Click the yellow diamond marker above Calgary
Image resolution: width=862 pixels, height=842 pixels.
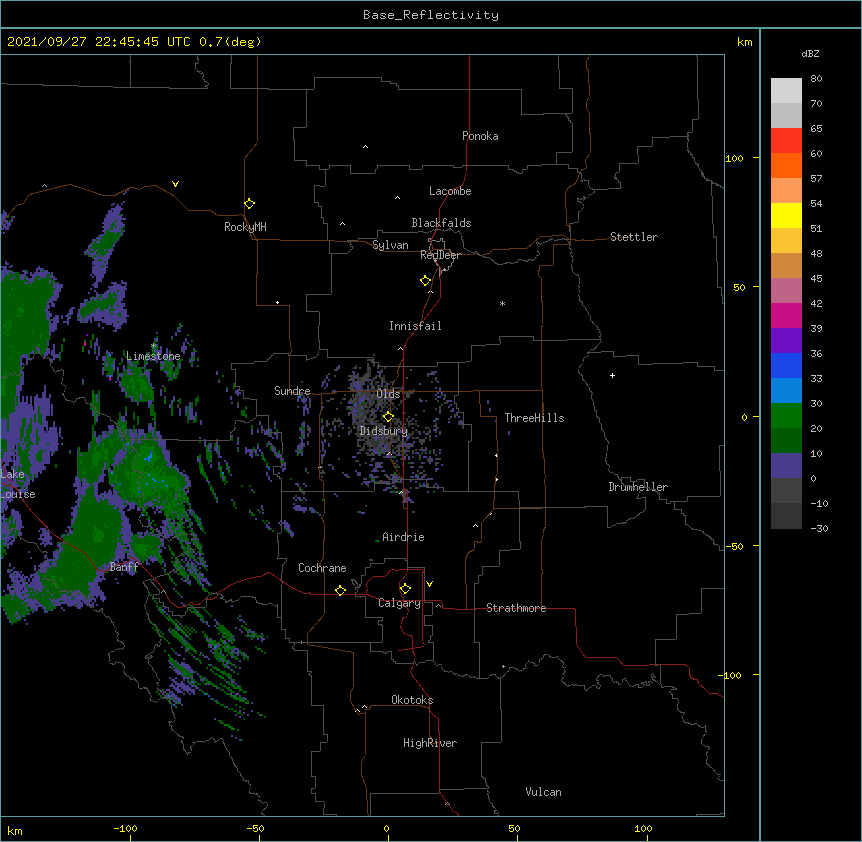[405, 589]
